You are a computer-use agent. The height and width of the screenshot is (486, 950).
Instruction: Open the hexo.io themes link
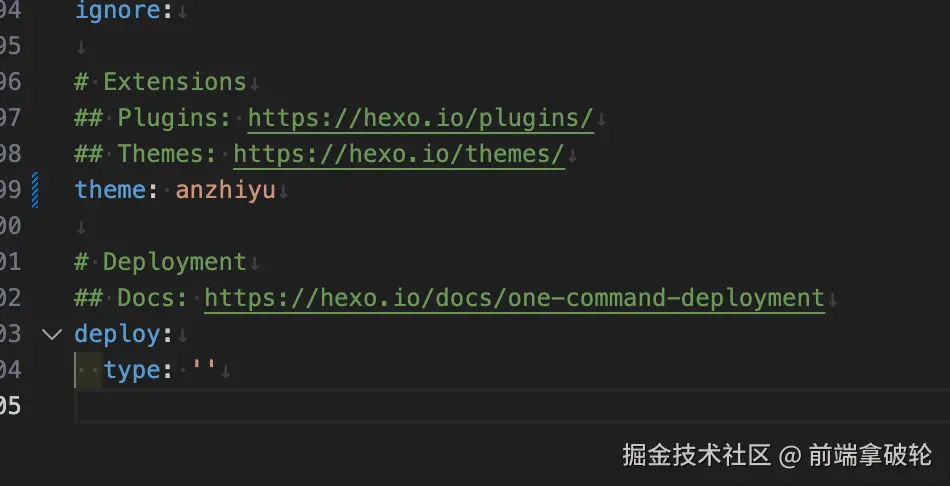point(399,154)
